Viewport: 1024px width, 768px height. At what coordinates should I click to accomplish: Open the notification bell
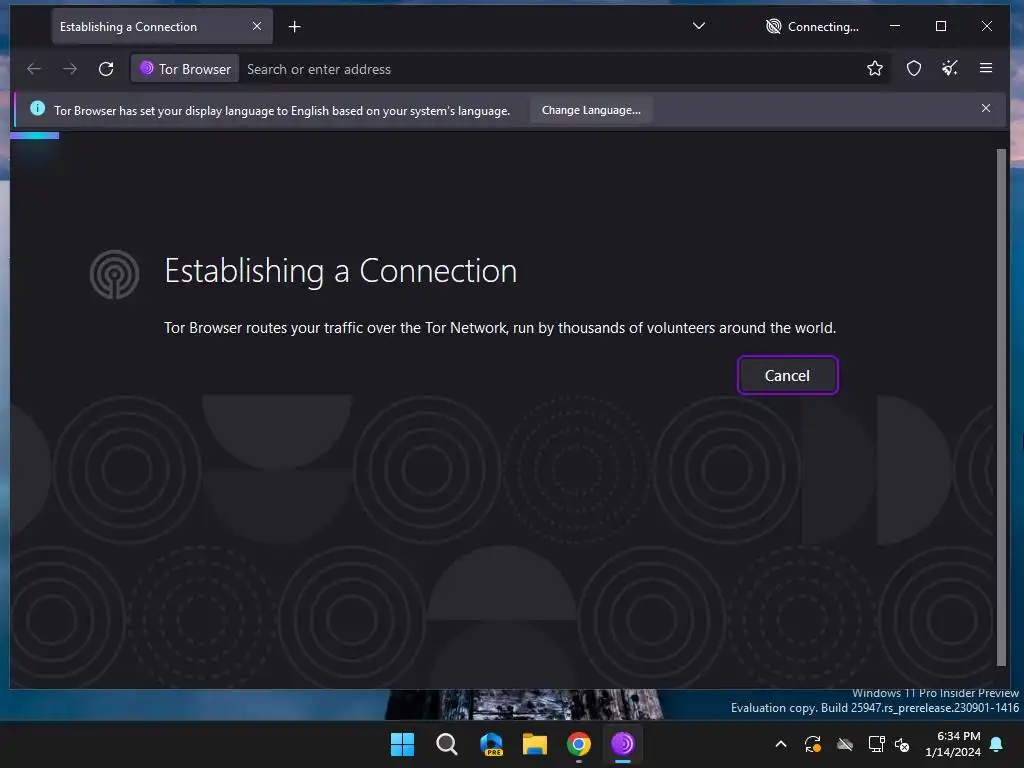[x=996, y=744]
